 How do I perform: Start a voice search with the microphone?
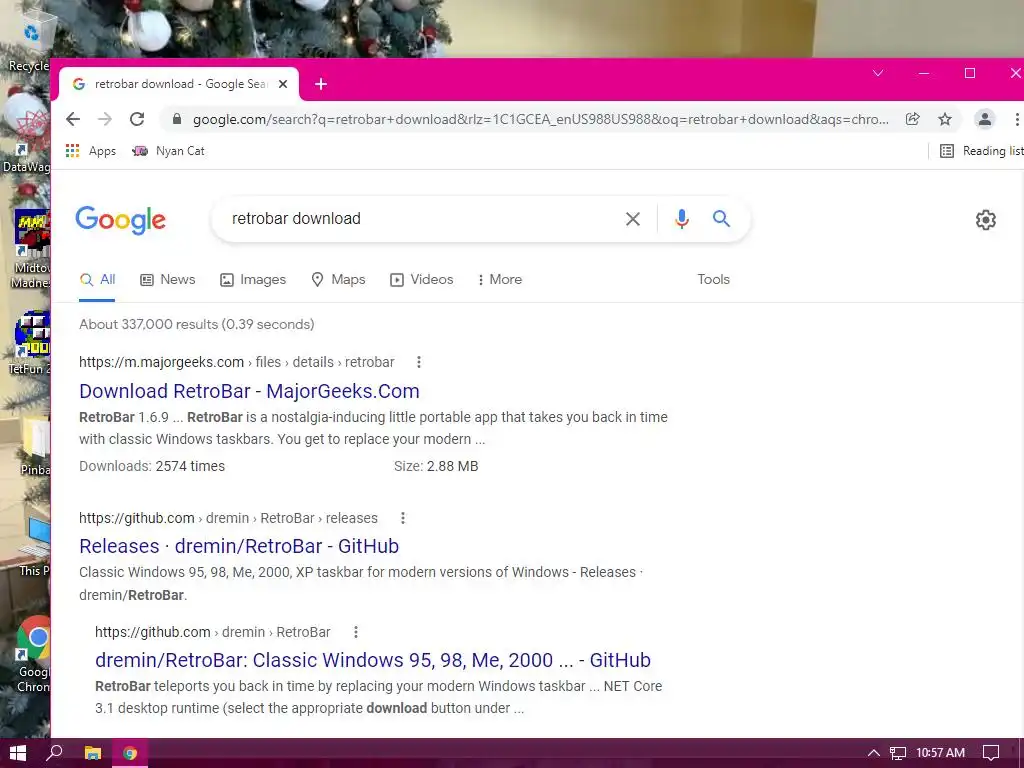(681, 219)
